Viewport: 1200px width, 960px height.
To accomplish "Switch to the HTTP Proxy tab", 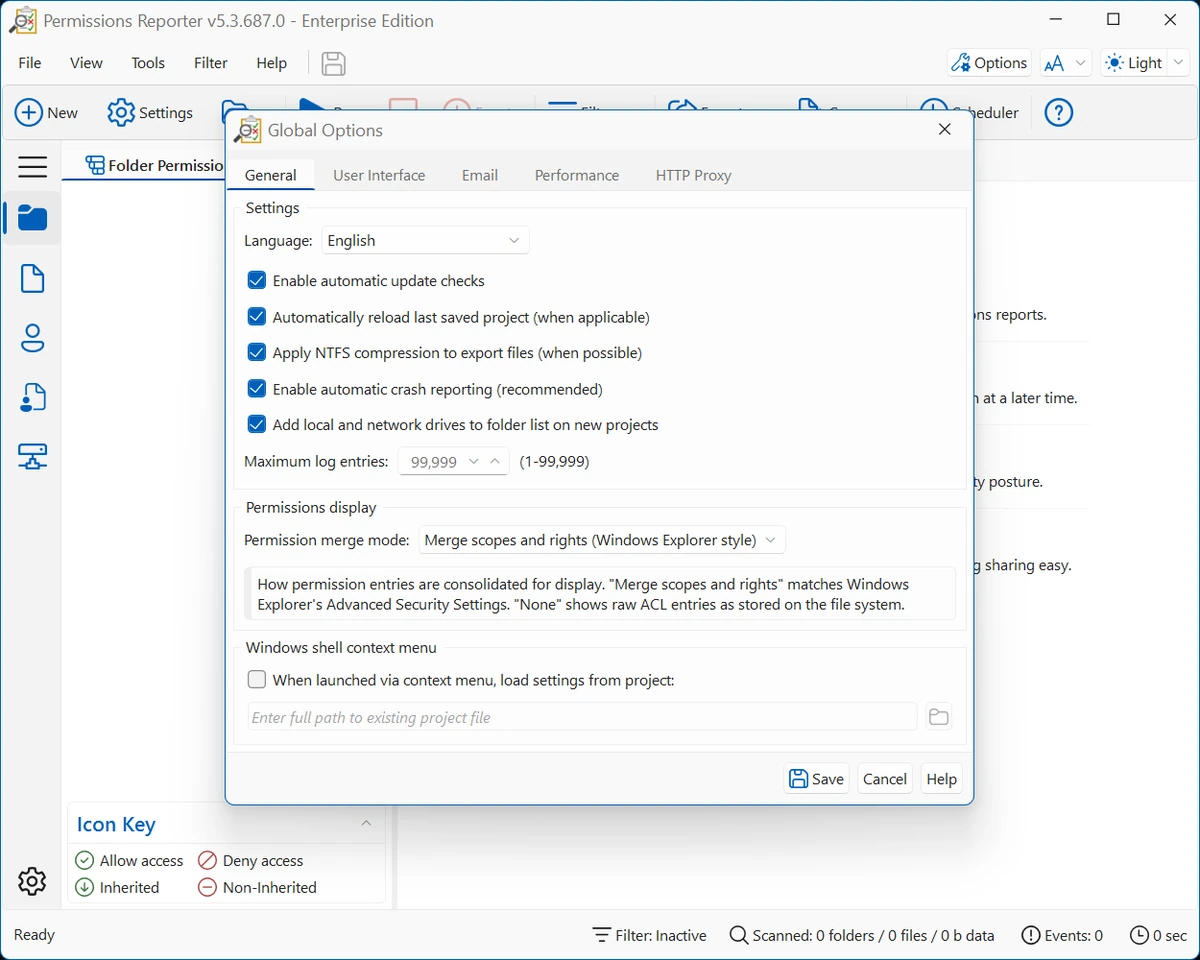I will [694, 175].
